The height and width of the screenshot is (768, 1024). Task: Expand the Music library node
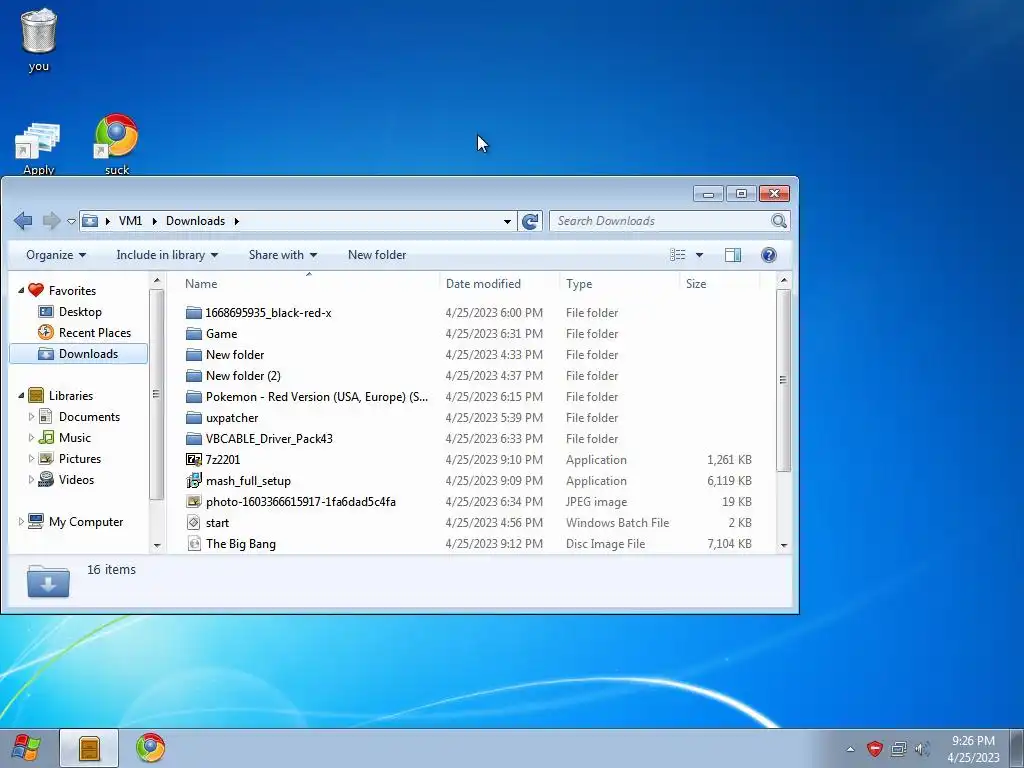(x=31, y=437)
